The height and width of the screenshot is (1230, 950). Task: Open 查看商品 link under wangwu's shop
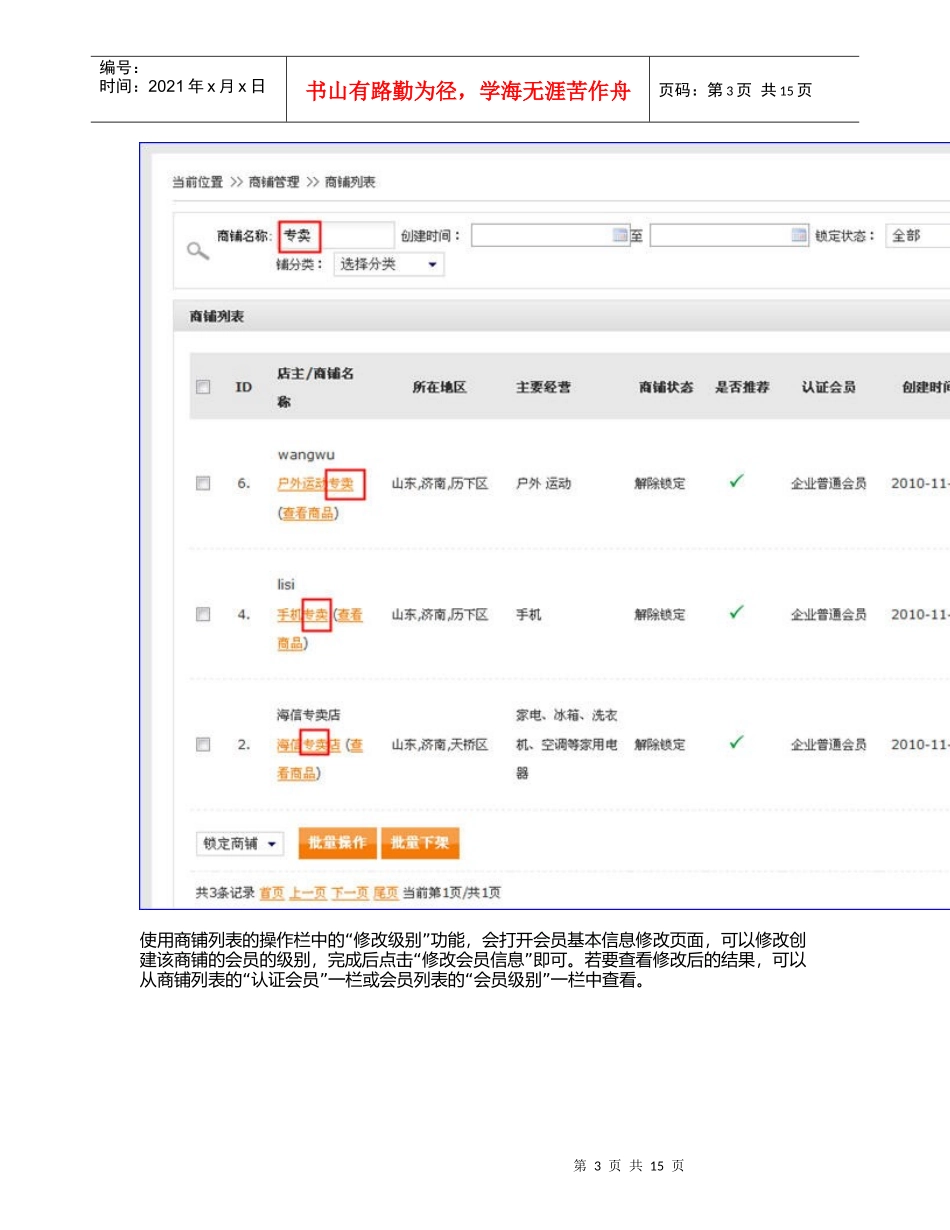308,513
